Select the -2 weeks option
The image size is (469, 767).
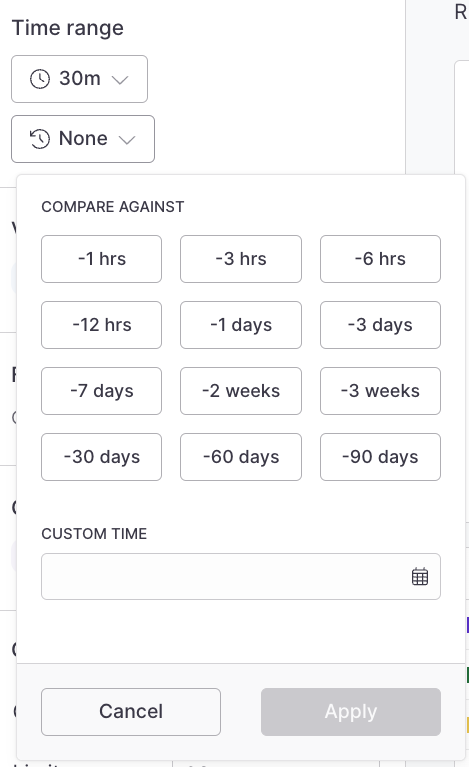[241, 391]
